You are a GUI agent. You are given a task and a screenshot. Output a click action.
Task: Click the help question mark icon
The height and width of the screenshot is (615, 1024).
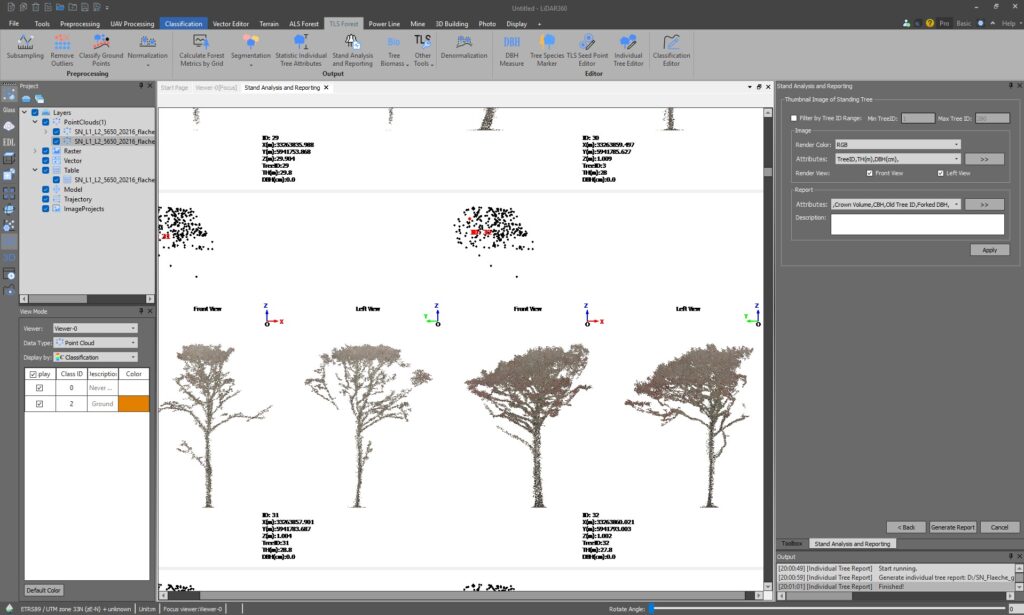[x=929, y=23]
